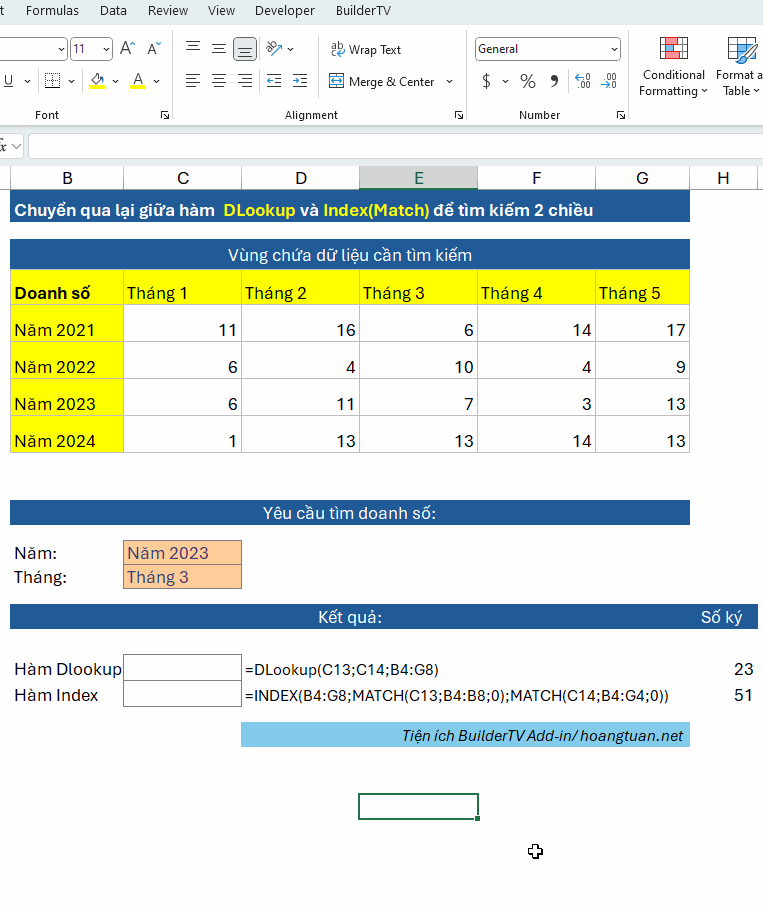Open Borders dropdown arrow

click(x=71, y=81)
